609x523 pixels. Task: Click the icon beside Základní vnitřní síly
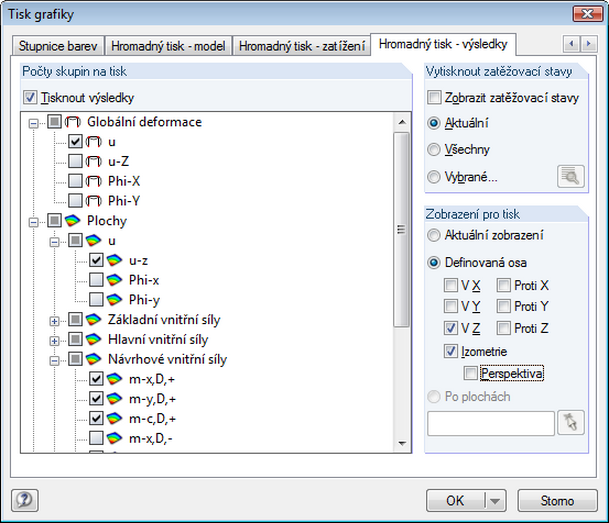[94, 320]
